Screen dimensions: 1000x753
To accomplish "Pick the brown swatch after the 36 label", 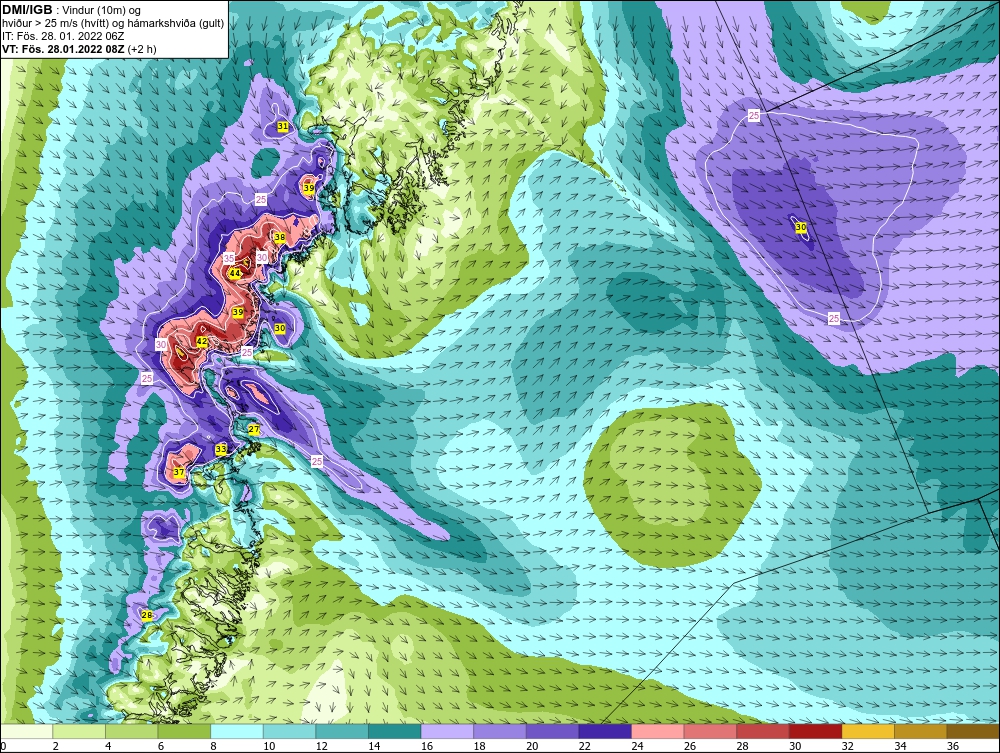I will tap(973, 731).
